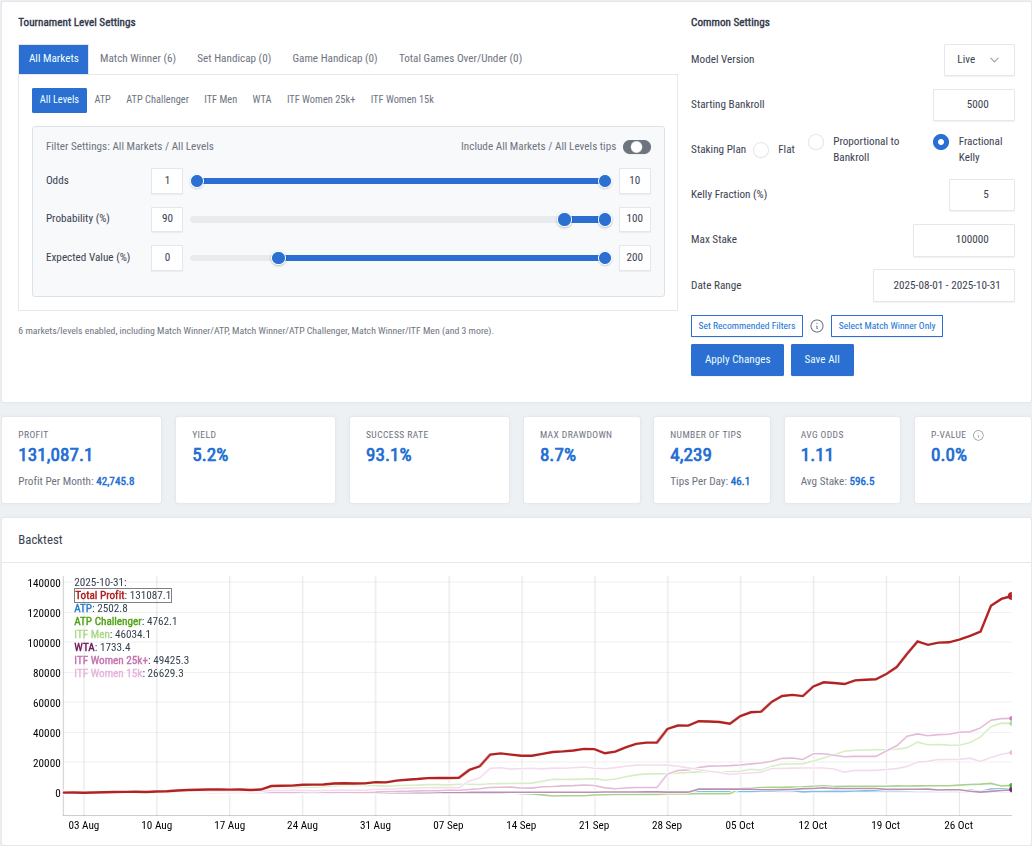This screenshot has height=846, width=1032.
Task: Click the Starting Bankroll input field
Action: pos(974,105)
